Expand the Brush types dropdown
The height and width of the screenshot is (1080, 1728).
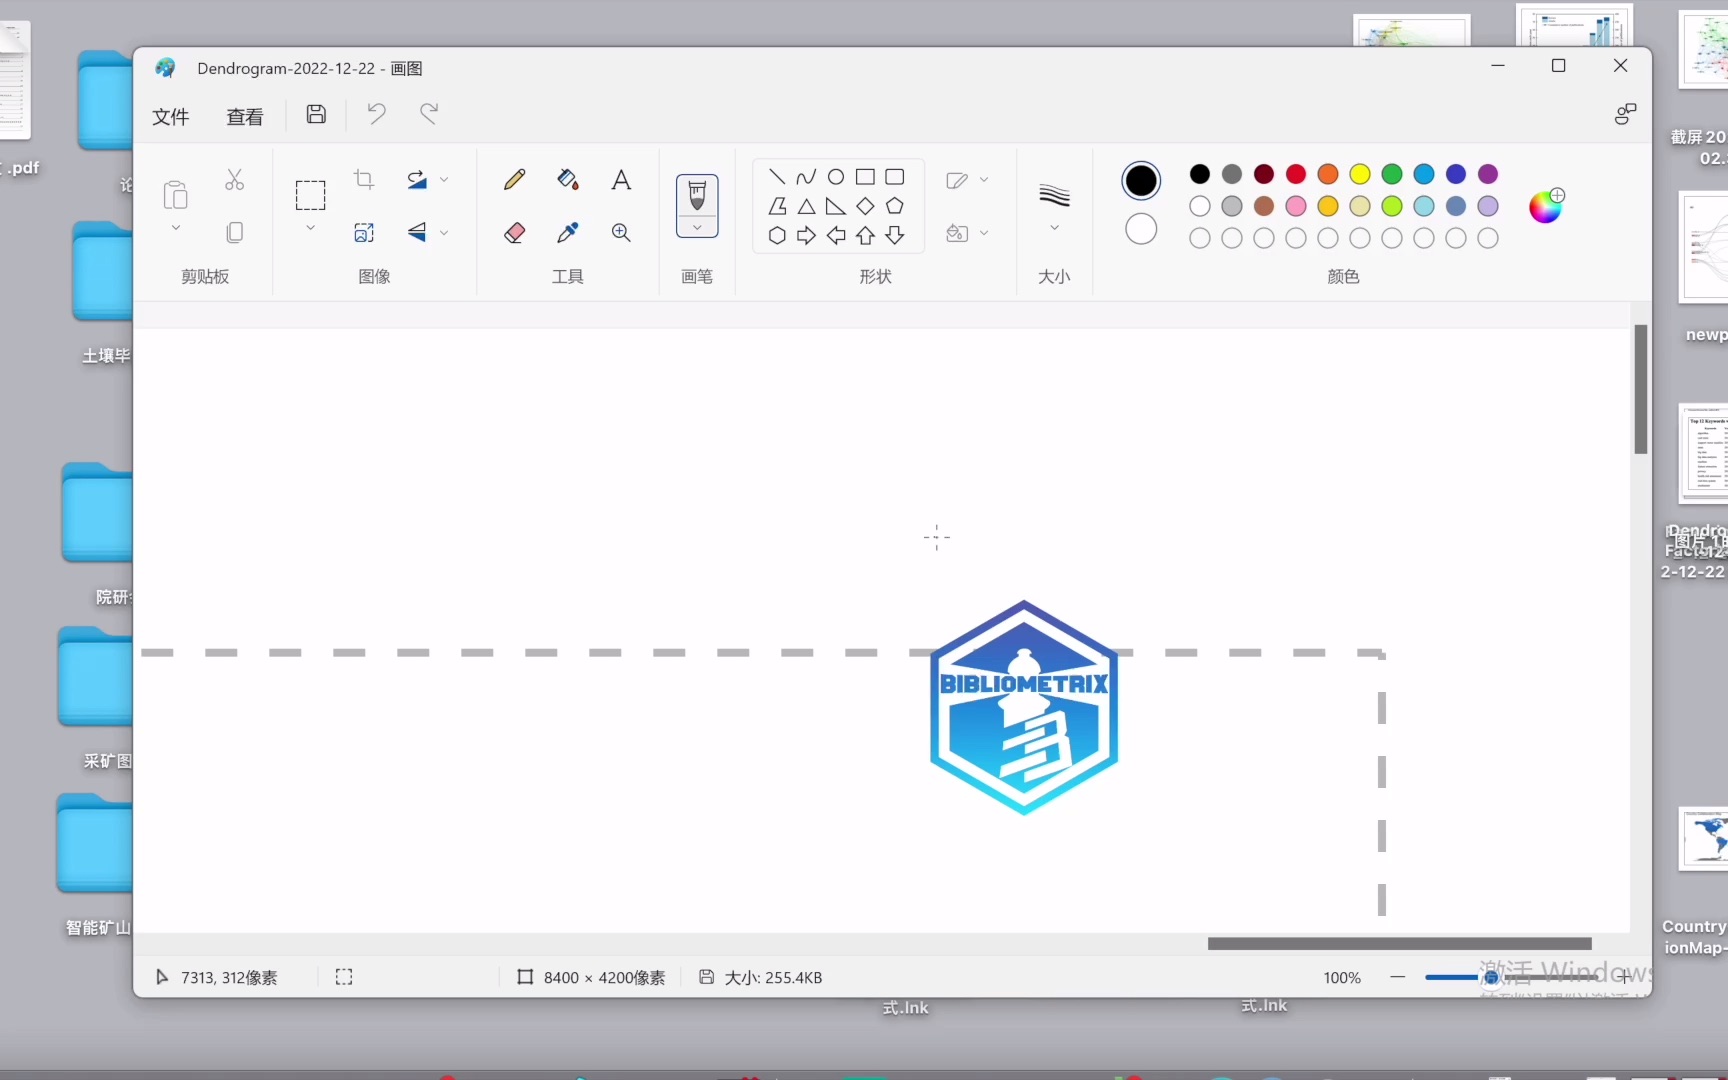(697, 228)
